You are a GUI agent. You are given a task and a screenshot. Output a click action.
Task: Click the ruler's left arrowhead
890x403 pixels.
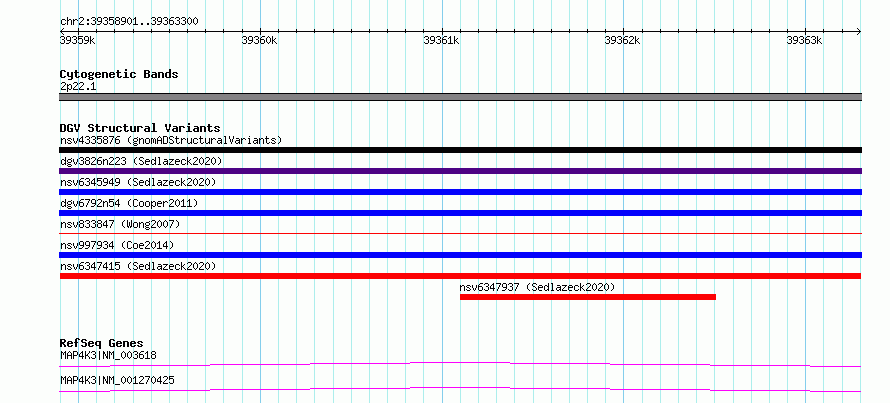coord(62,31)
